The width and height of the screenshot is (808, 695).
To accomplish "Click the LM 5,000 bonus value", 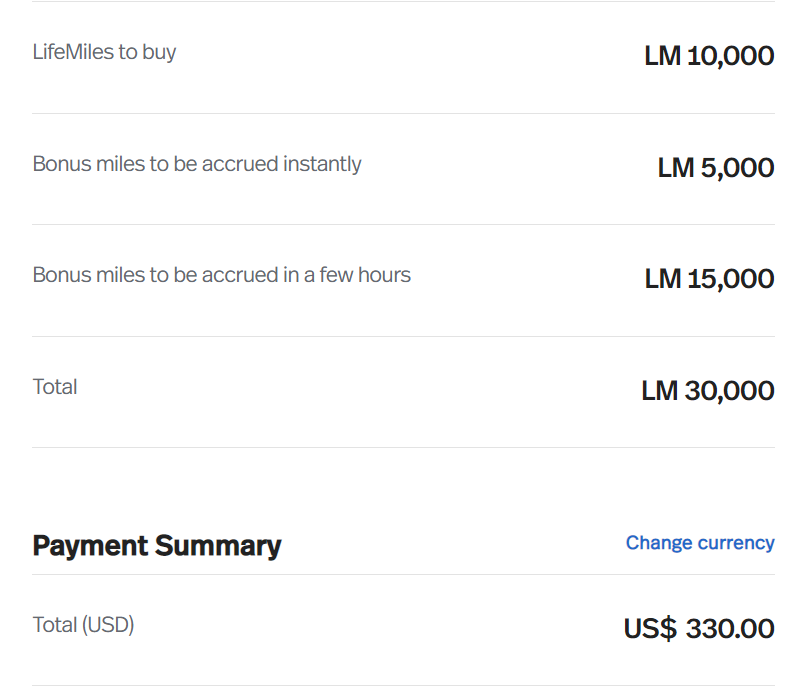I will click(x=716, y=167).
